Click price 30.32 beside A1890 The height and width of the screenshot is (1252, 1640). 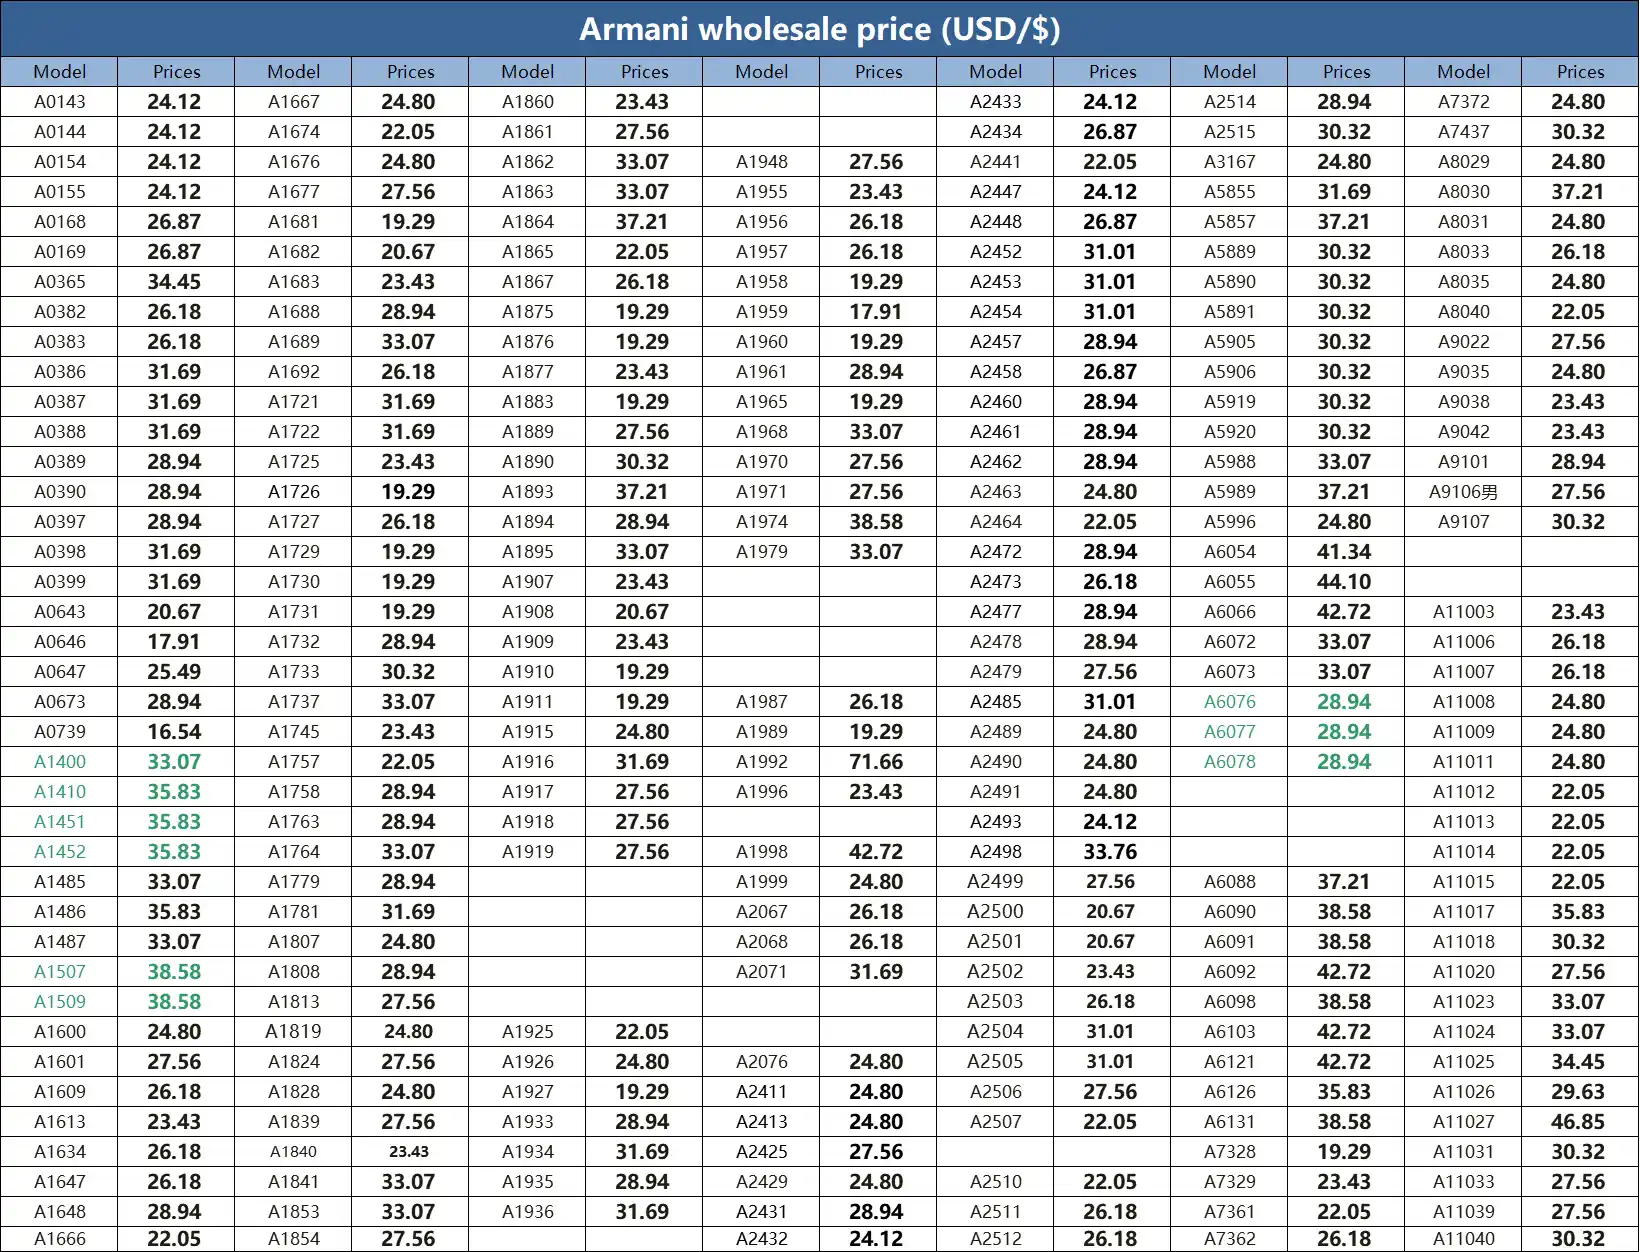[x=643, y=462]
